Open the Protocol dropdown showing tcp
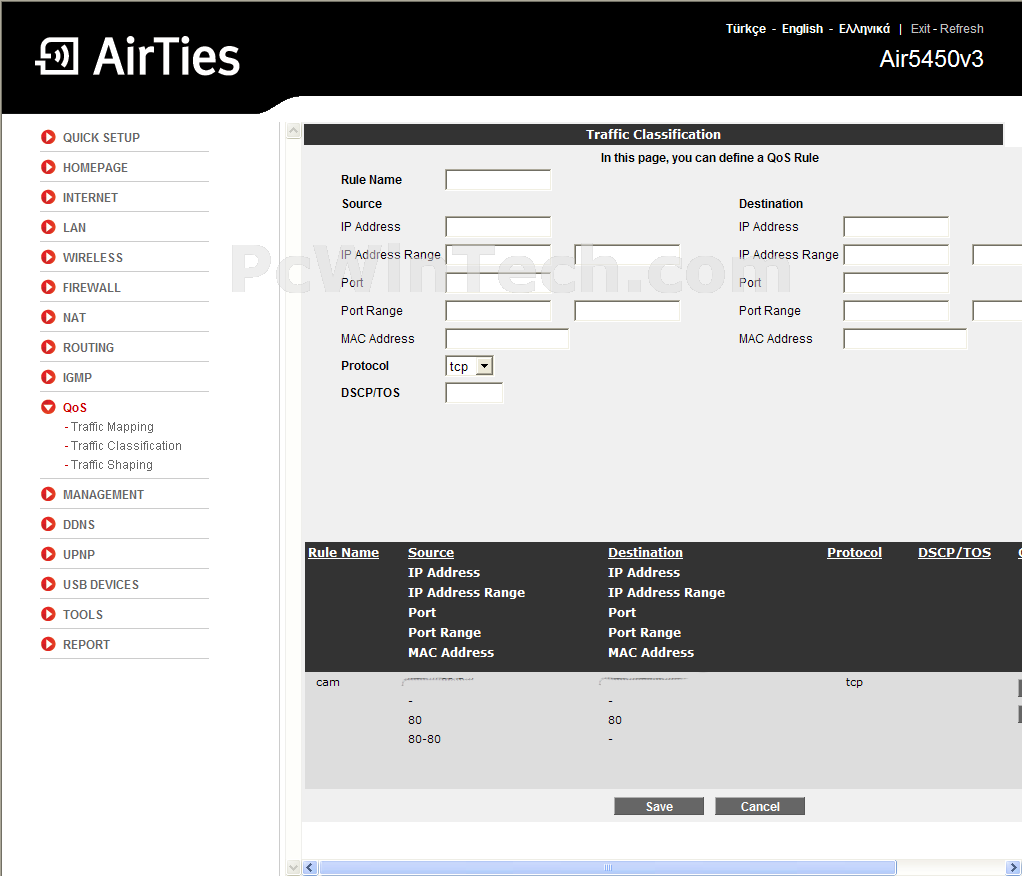1022x876 pixels. [469, 366]
